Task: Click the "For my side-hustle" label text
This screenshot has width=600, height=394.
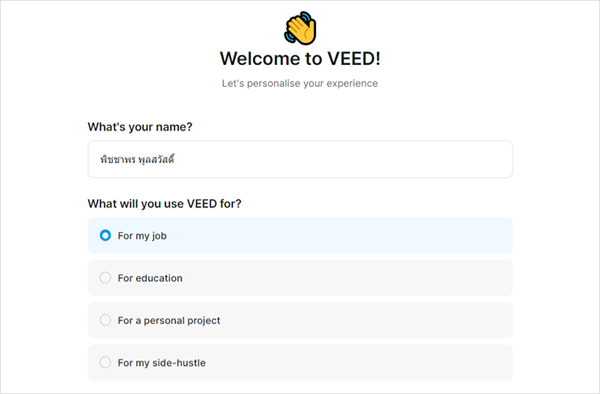Action: [x=161, y=363]
